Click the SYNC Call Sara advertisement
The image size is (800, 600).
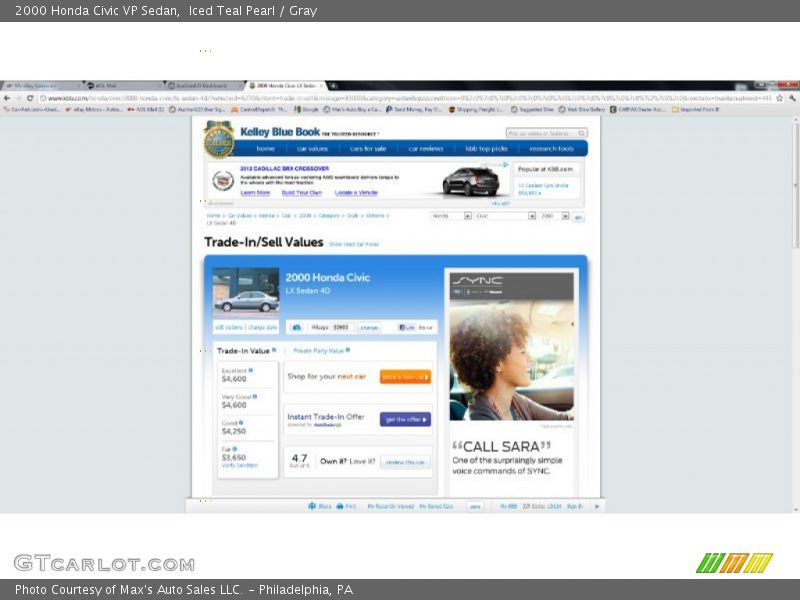pyautogui.click(x=512, y=380)
